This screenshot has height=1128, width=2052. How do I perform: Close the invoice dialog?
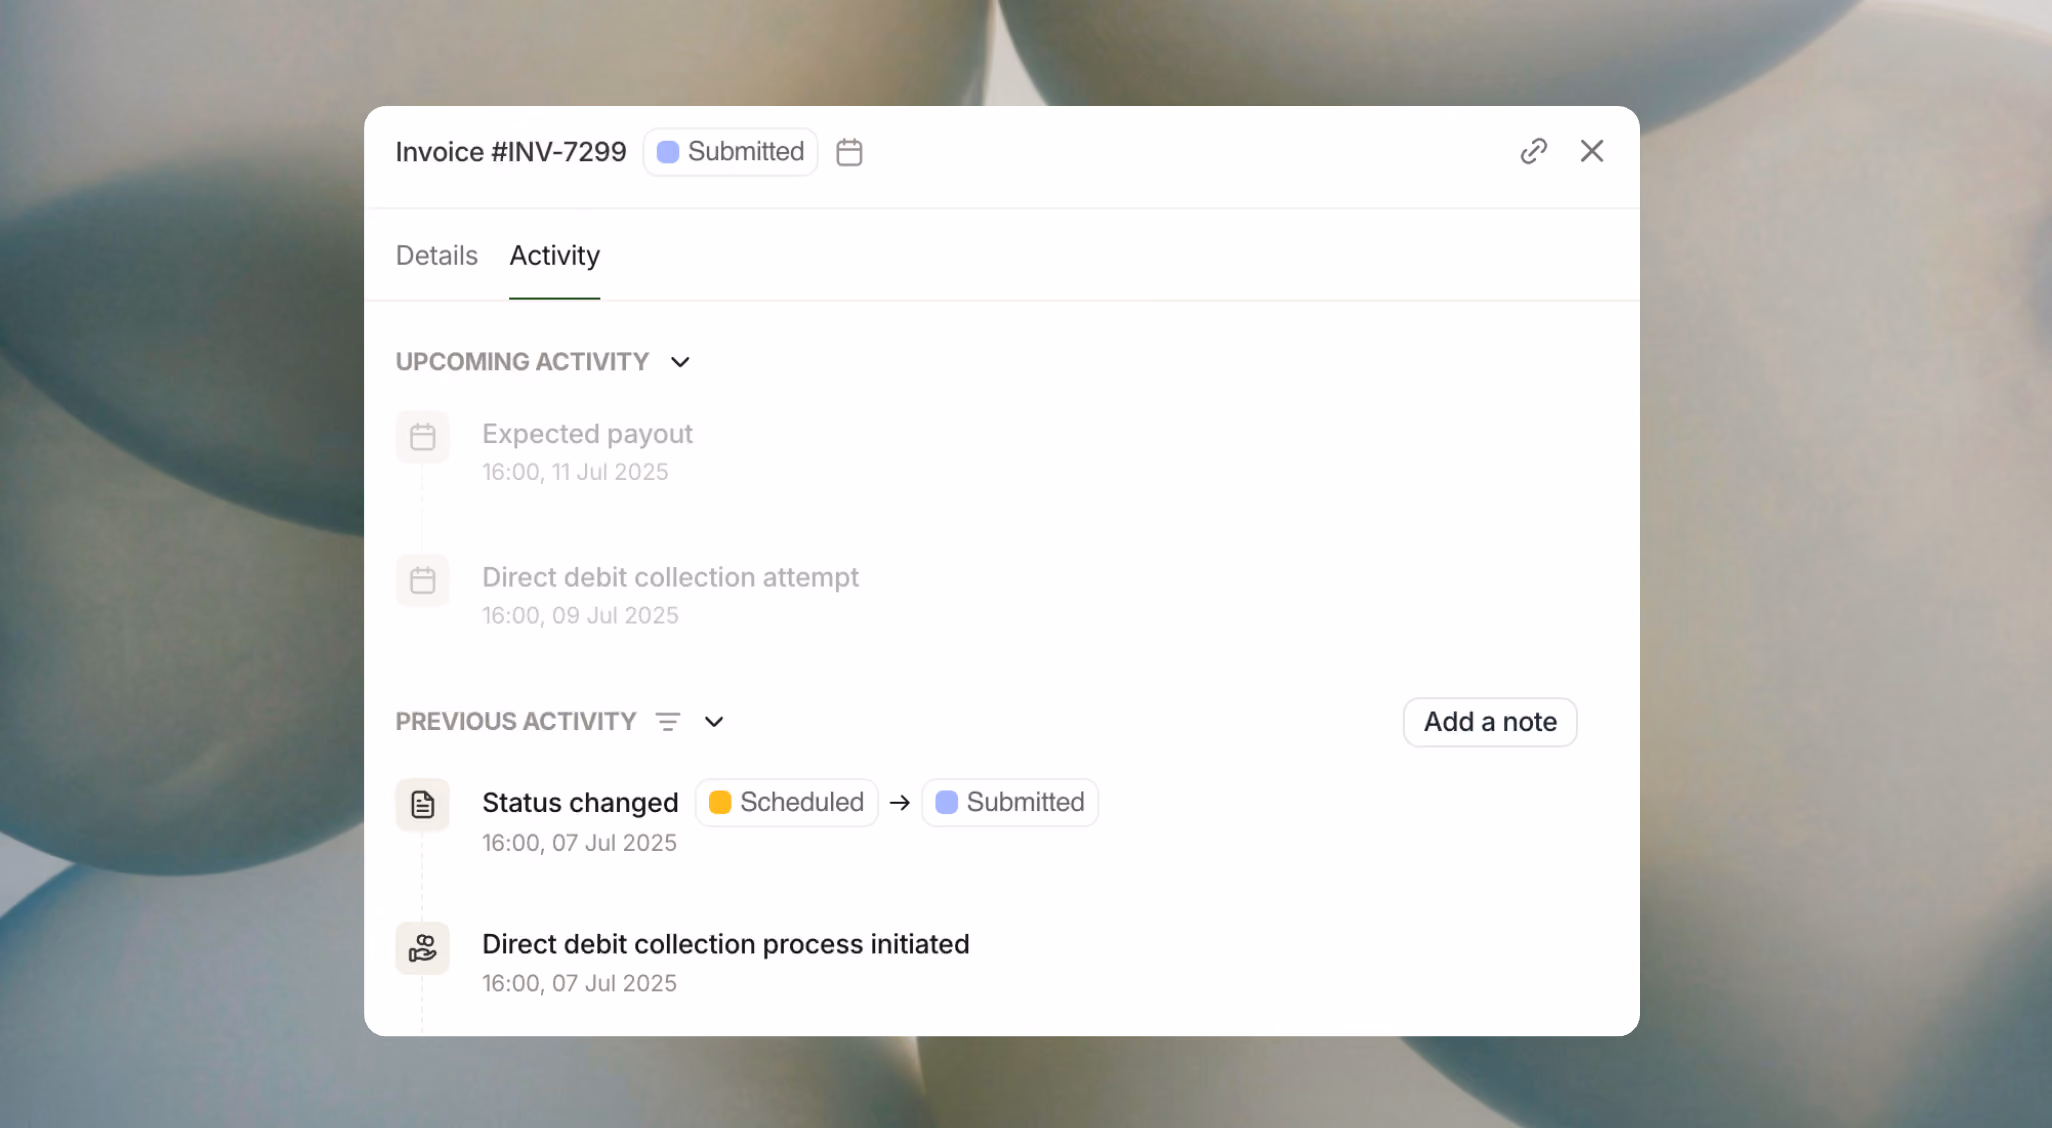[x=1591, y=151]
